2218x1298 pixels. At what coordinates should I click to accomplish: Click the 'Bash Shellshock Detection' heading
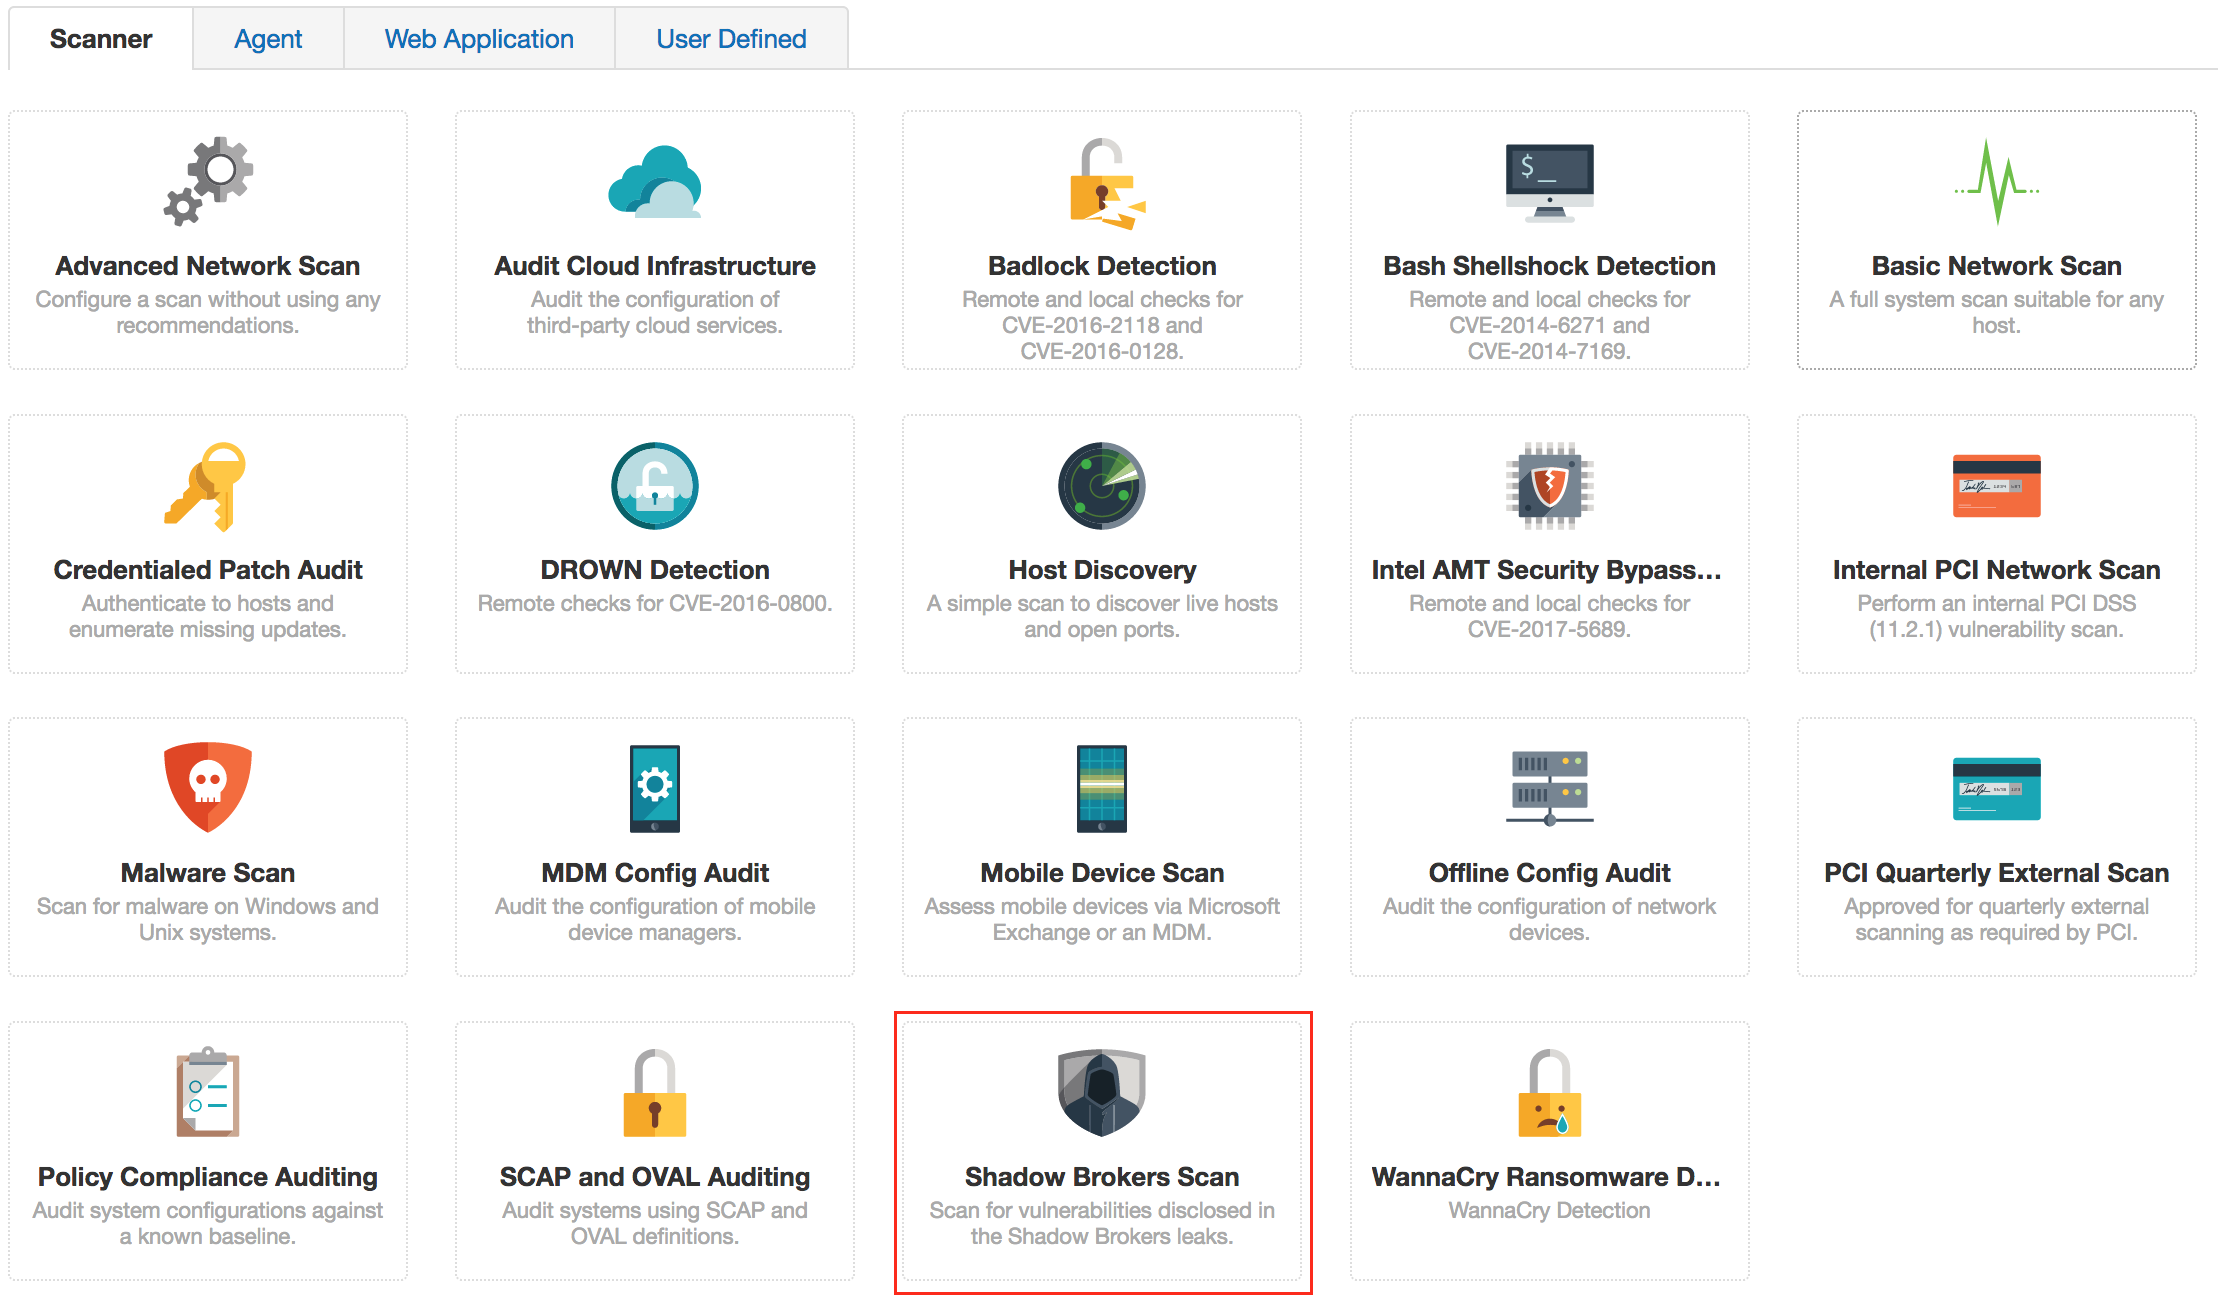pyautogui.click(x=1550, y=266)
